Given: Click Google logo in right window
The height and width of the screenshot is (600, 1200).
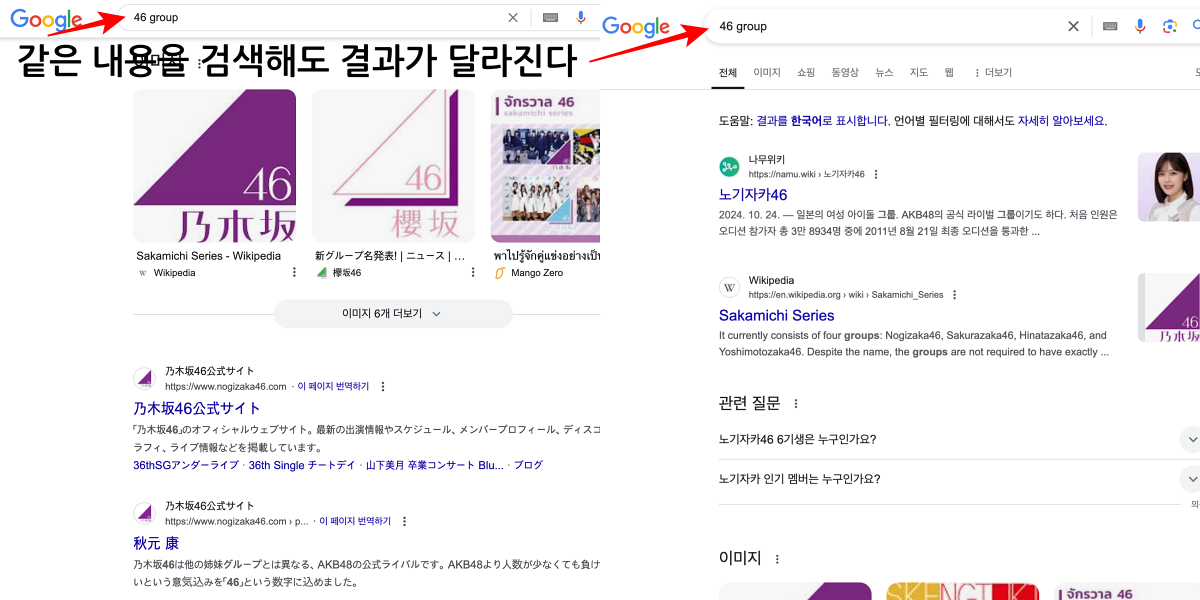Looking at the screenshot, I should coord(636,26).
